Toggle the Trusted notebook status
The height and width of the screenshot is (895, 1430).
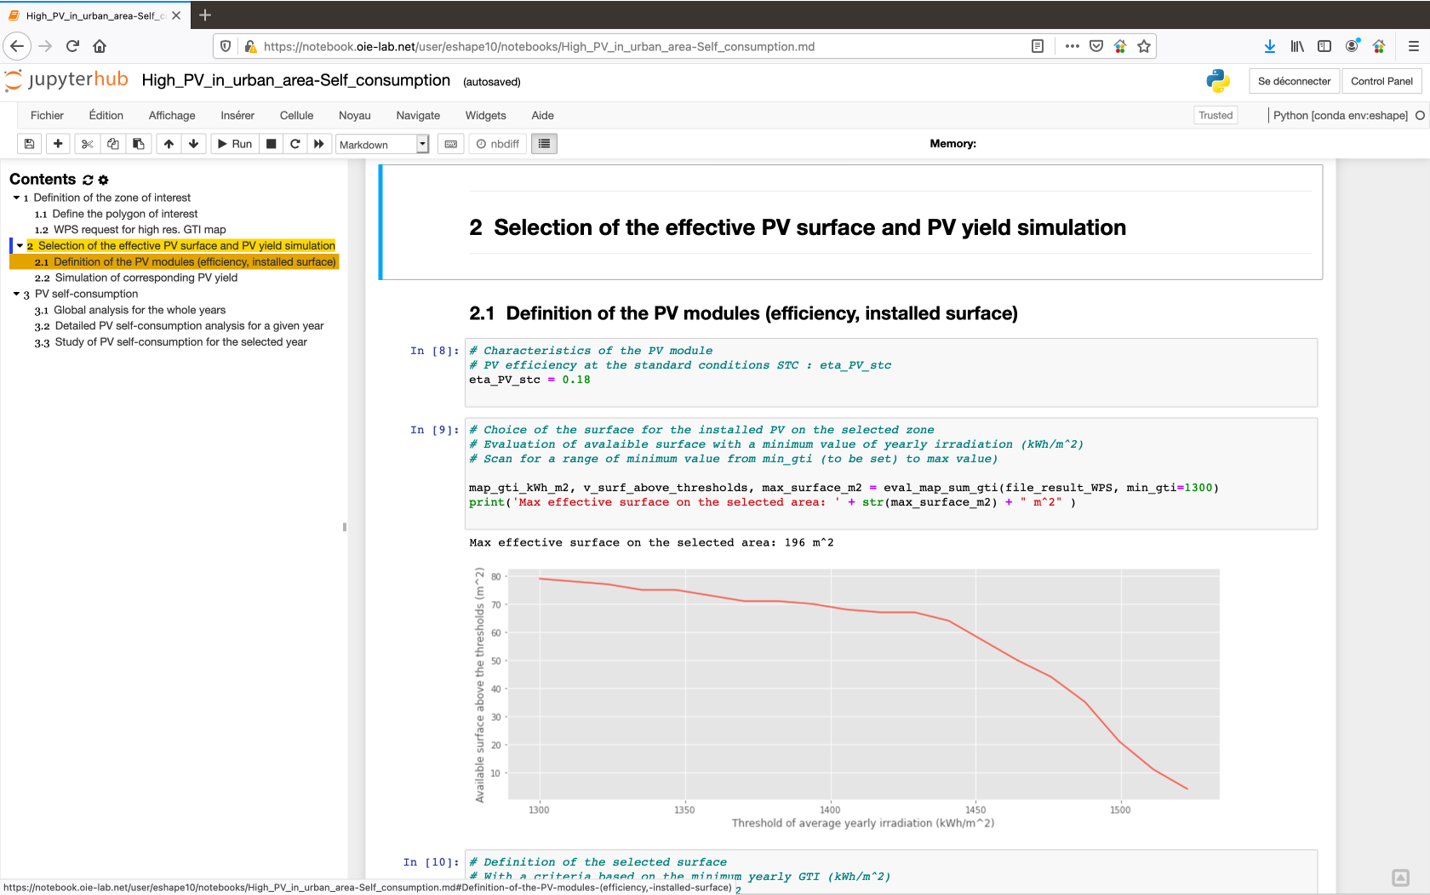click(x=1216, y=115)
